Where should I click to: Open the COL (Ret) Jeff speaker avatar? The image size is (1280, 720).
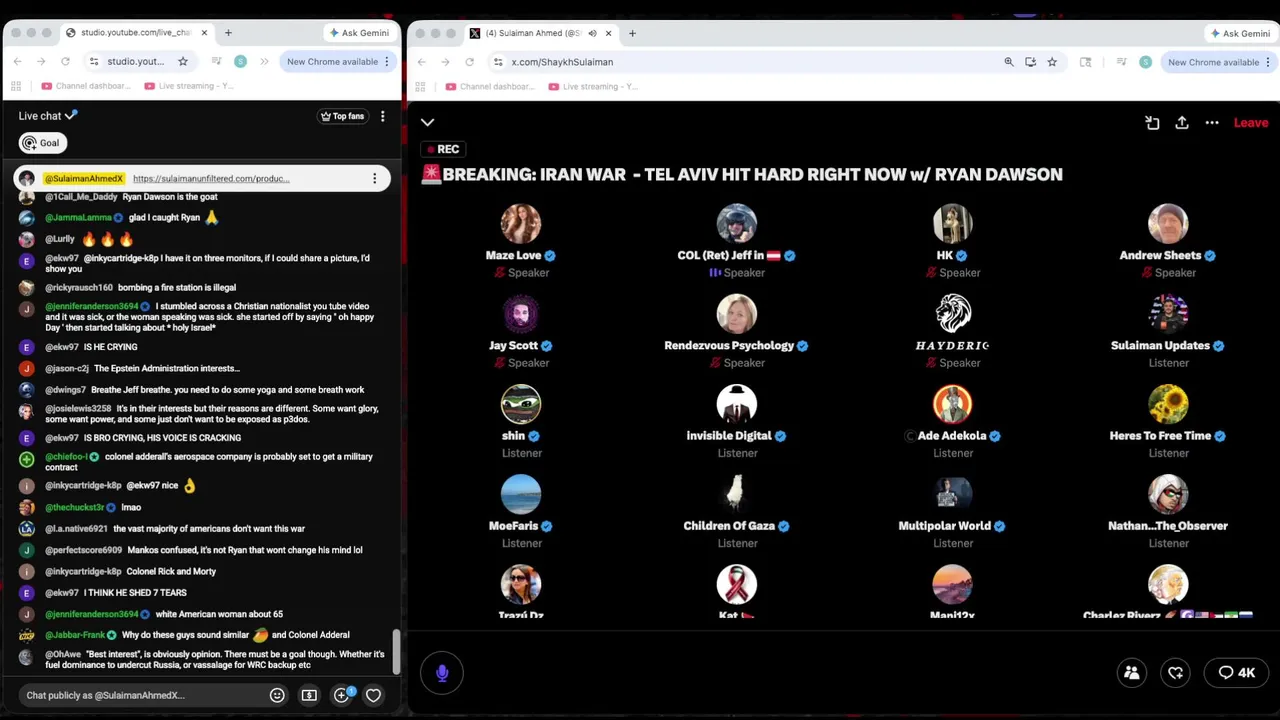[737, 224]
